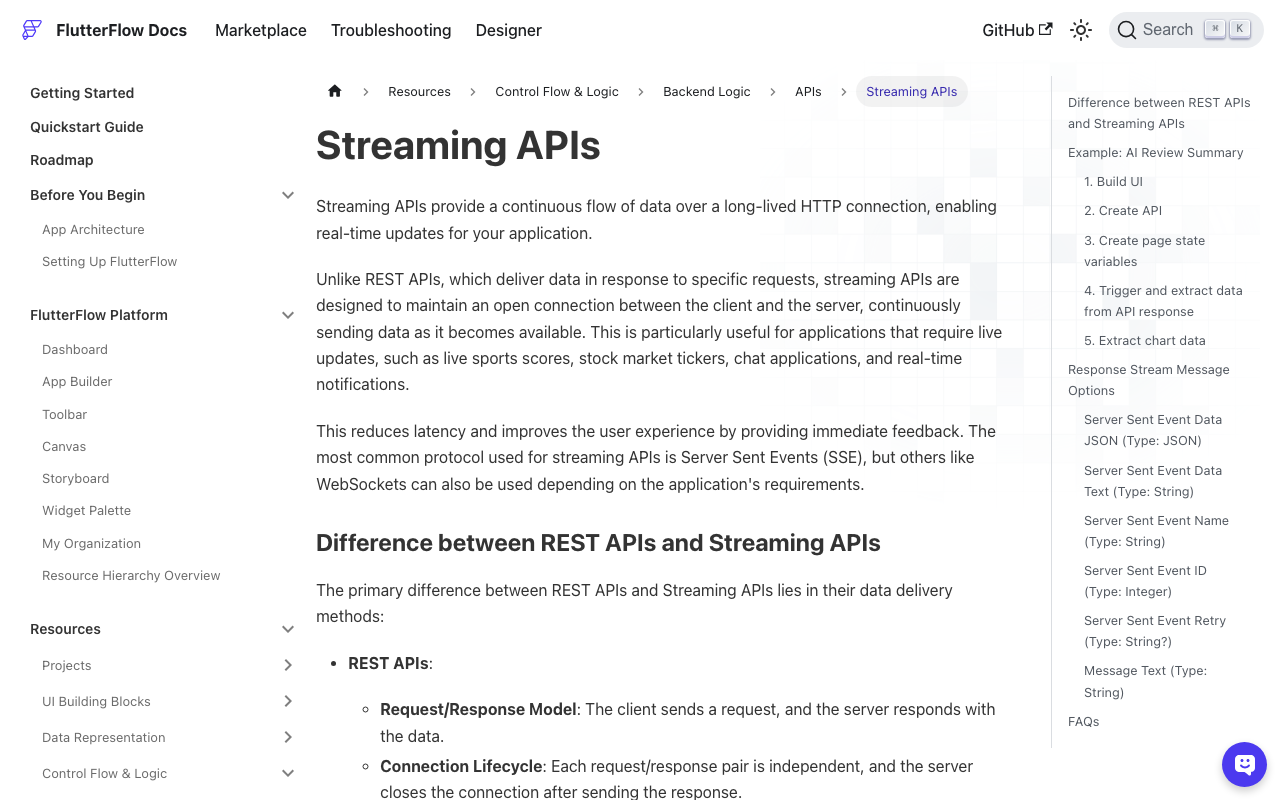This screenshot has height=800, width=1280.
Task: Jump to Message Text (Type: String)
Action: (1146, 681)
